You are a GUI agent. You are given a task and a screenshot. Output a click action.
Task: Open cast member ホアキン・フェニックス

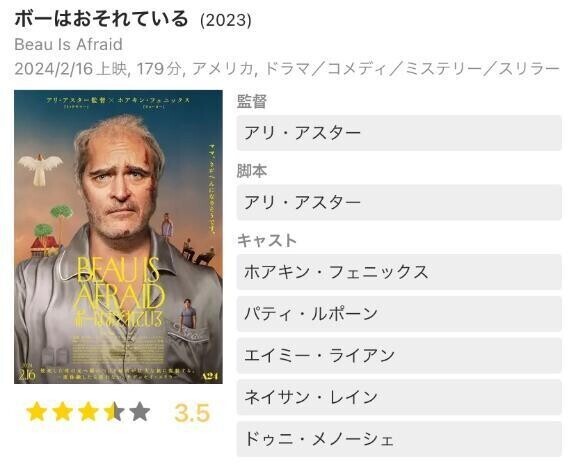(399, 272)
